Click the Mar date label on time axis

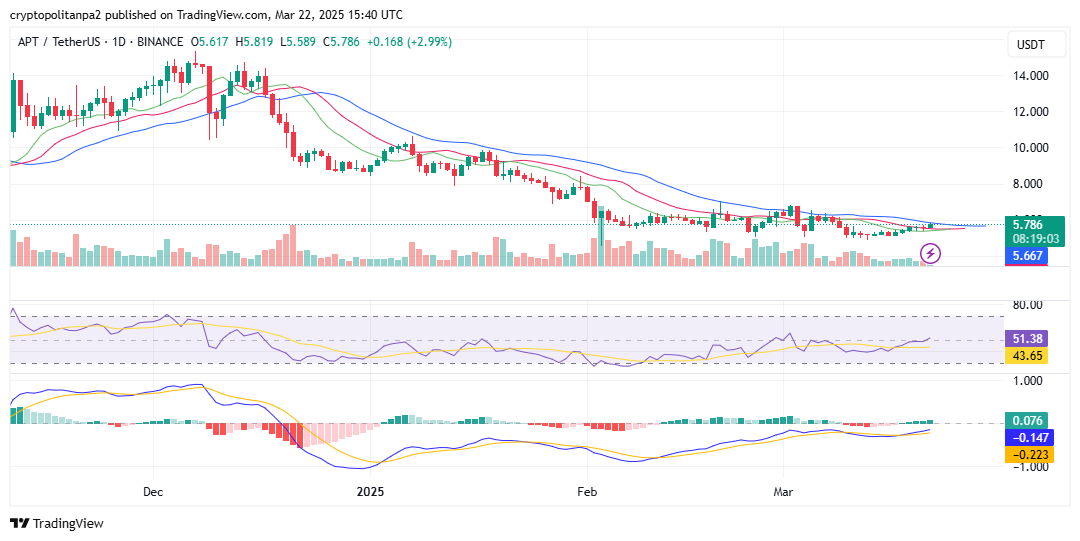783,492
